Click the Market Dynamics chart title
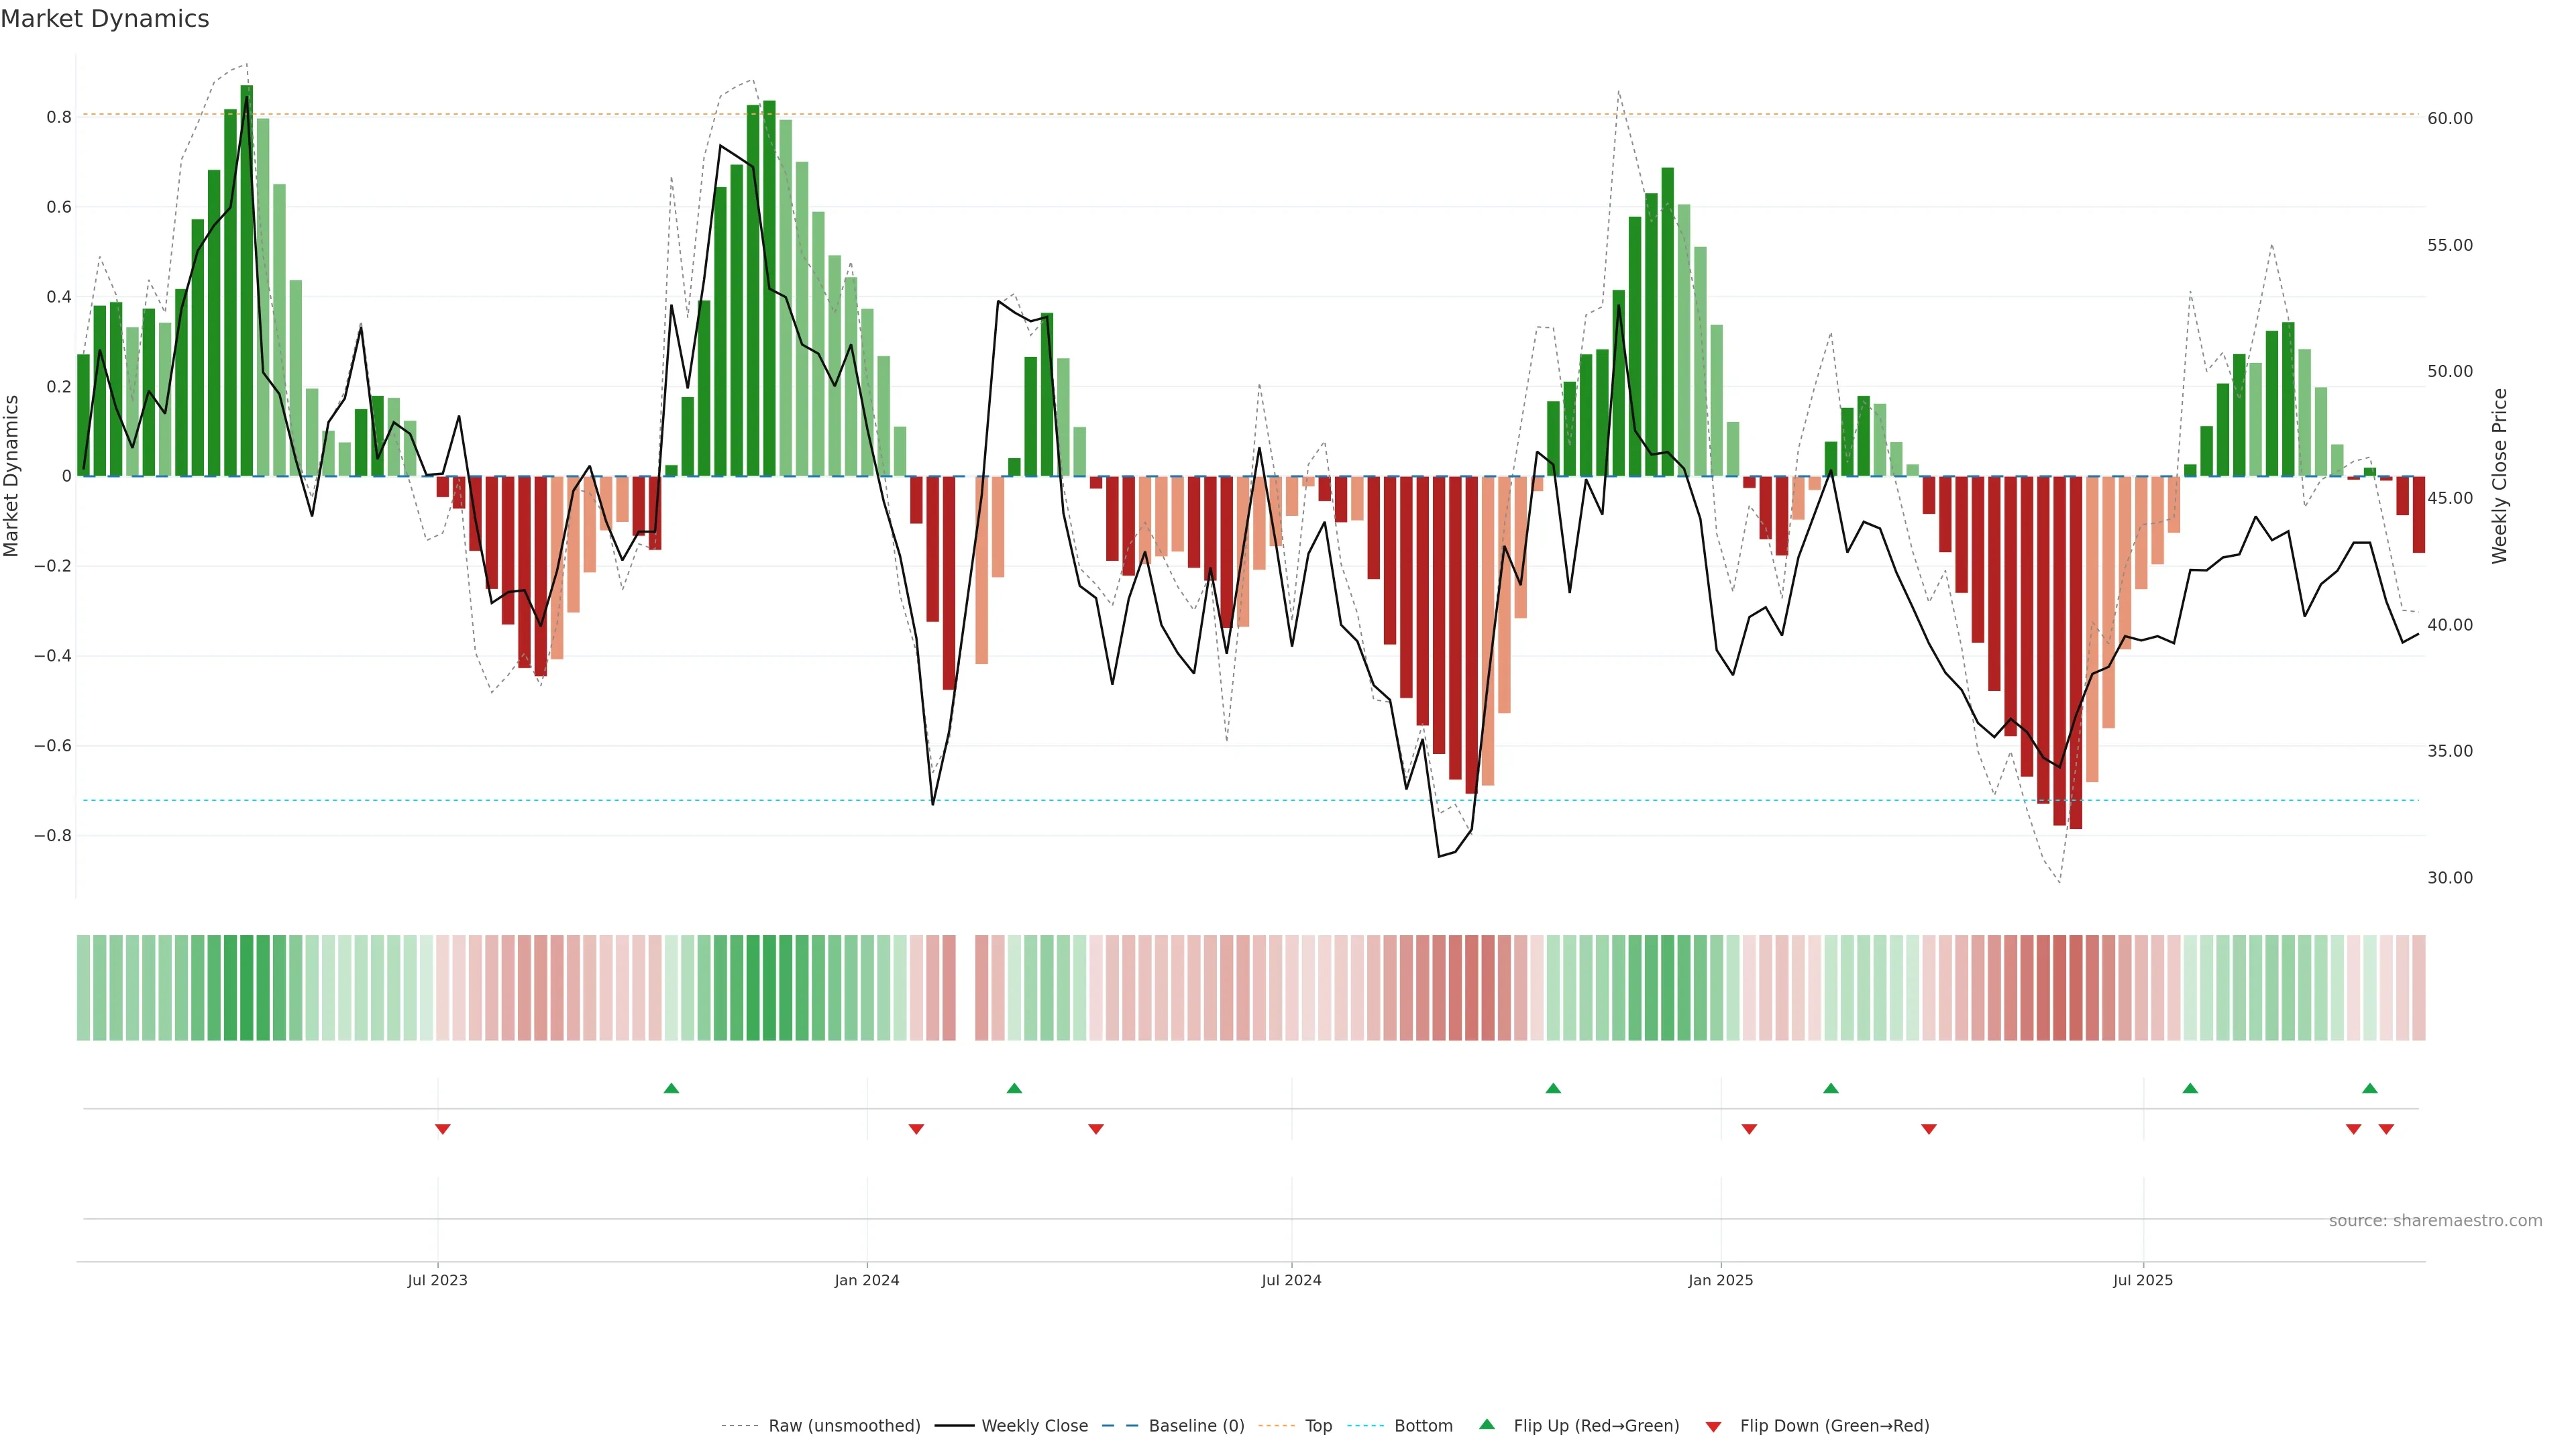 point(105,19)
